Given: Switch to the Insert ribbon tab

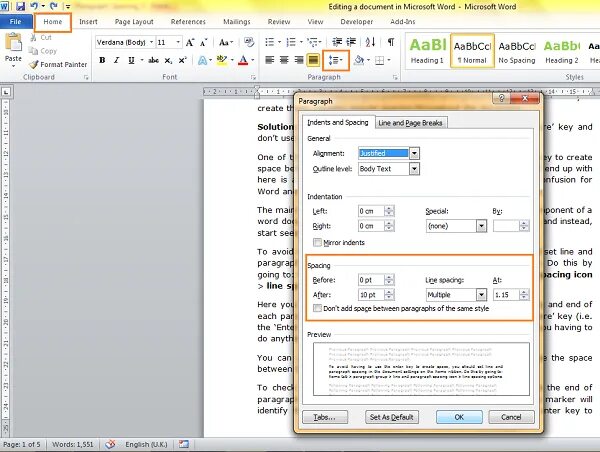Looking at the screenshot, I should coord(88,22).
